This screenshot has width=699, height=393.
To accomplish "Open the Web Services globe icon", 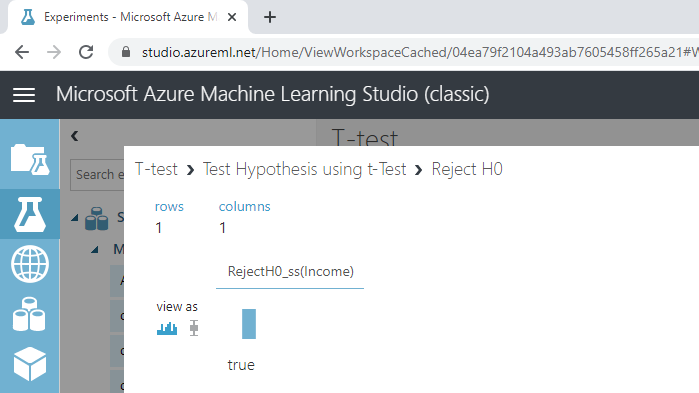I will [x=30, y=264].
